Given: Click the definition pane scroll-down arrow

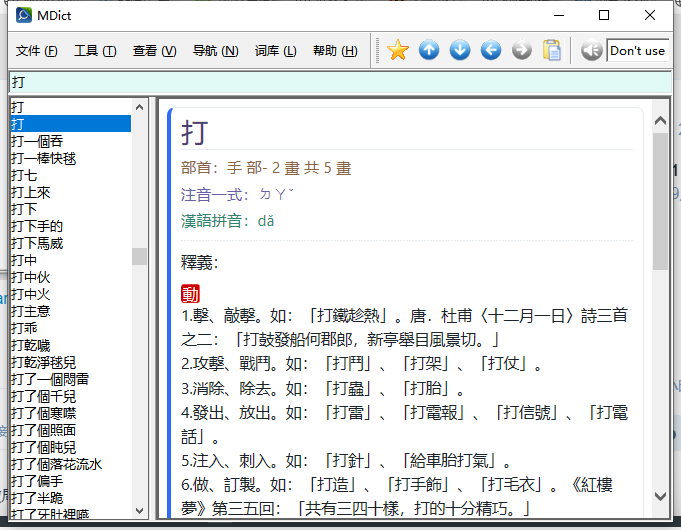Looking at the screenshot, I should click(x=660, y=495).
